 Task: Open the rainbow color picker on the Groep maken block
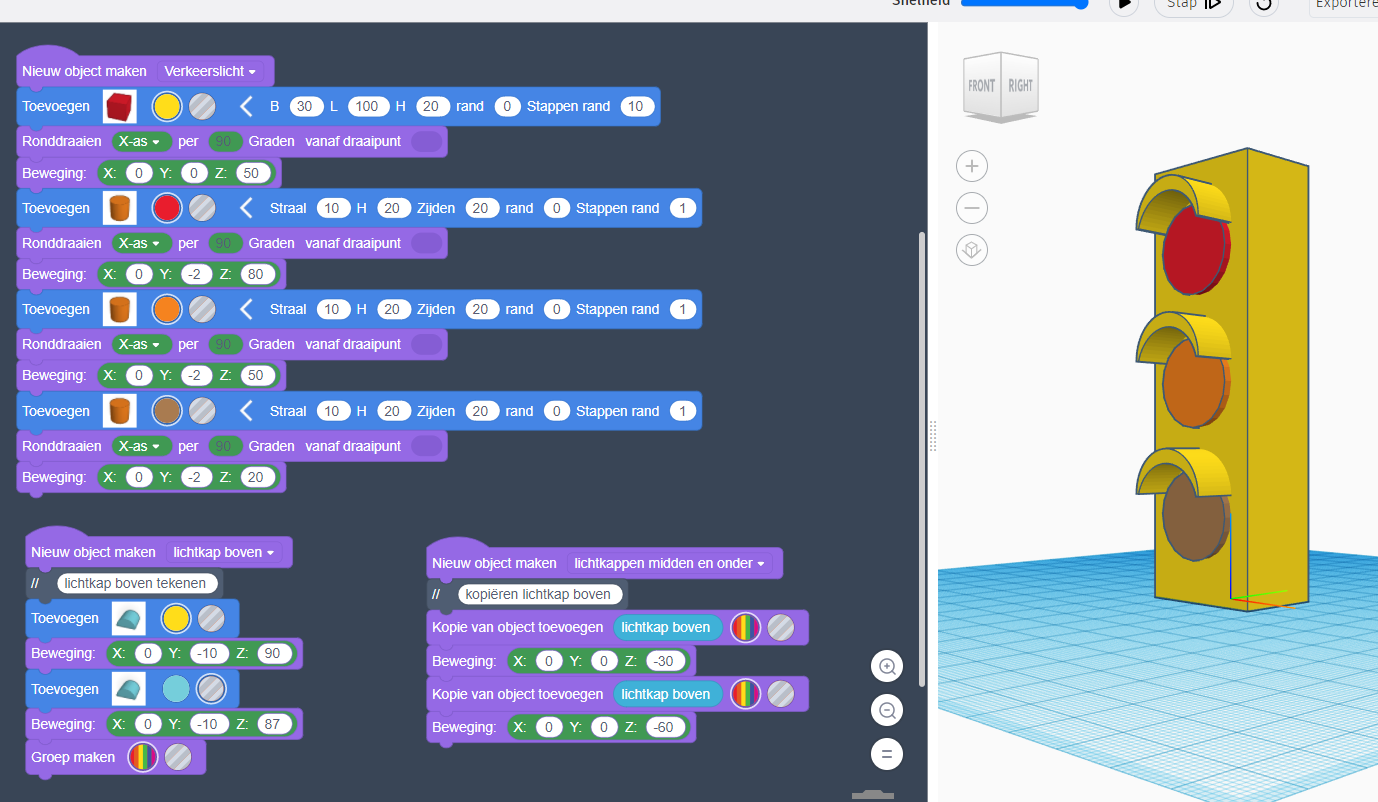pyautogui.click(x=141, y=757)
